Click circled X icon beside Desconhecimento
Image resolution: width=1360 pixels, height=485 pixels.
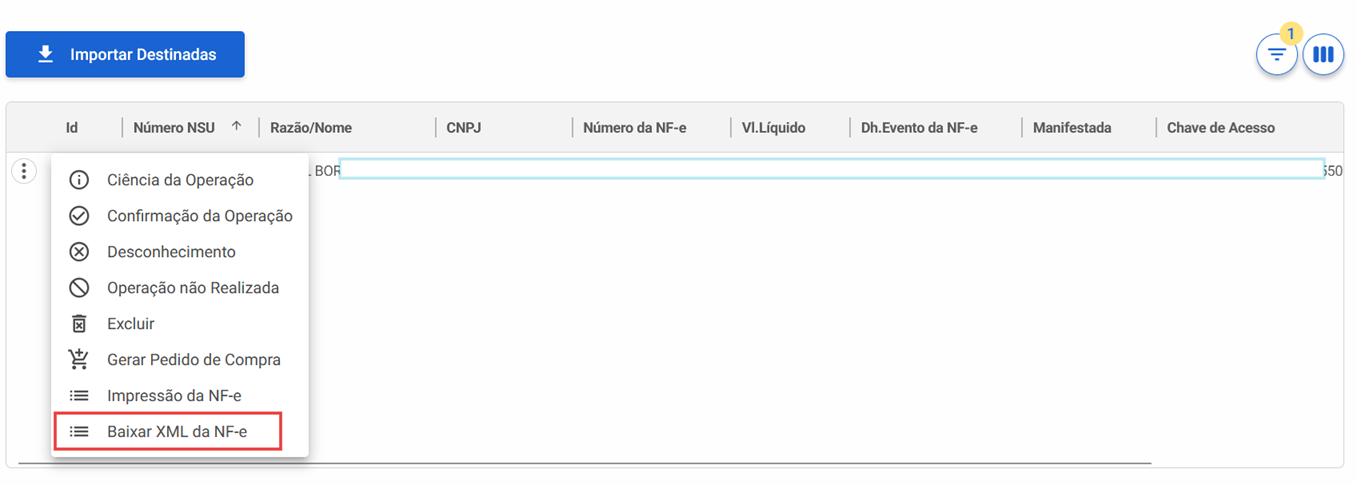pyautogui.click(x=79, y=252)
